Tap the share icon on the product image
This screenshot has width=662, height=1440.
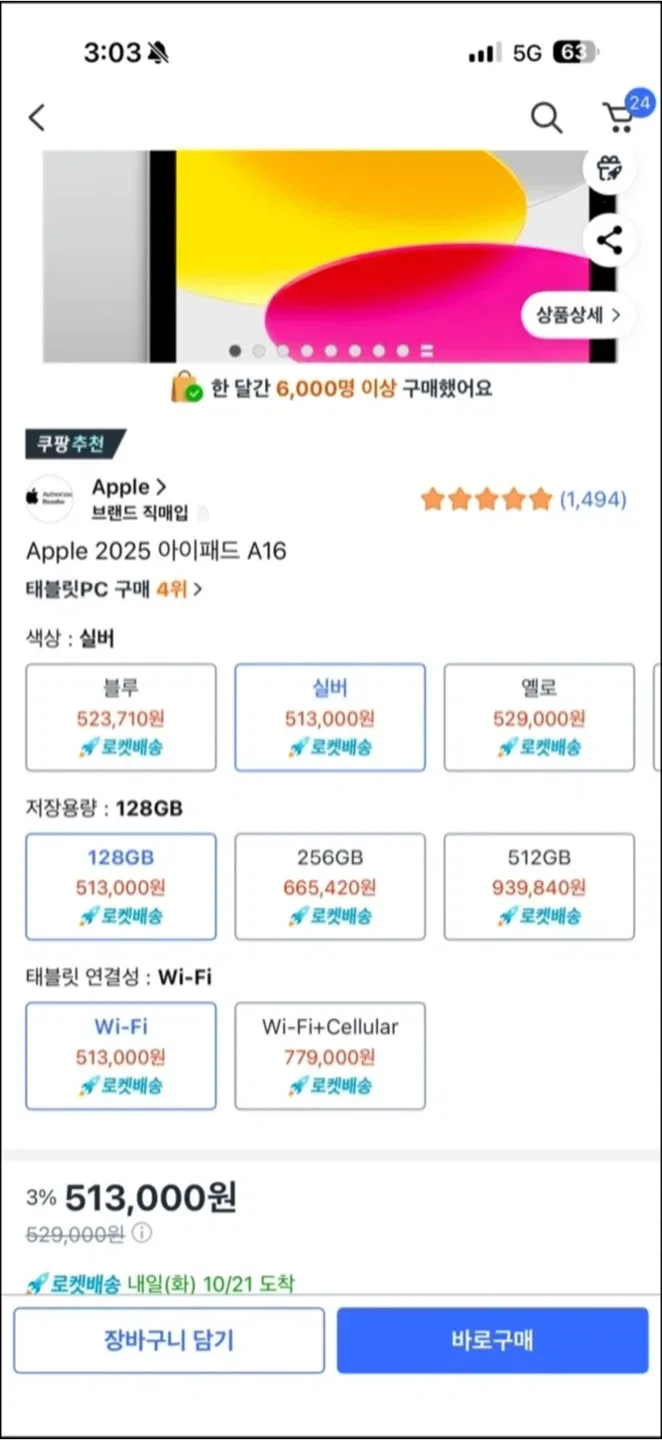click(608, 241)
